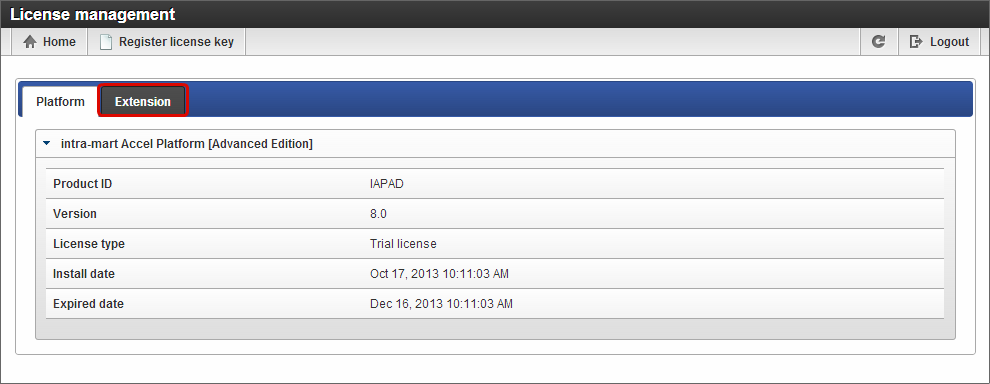
Task: Select the Product ID value IAPAD
Action: coord(386,184)
